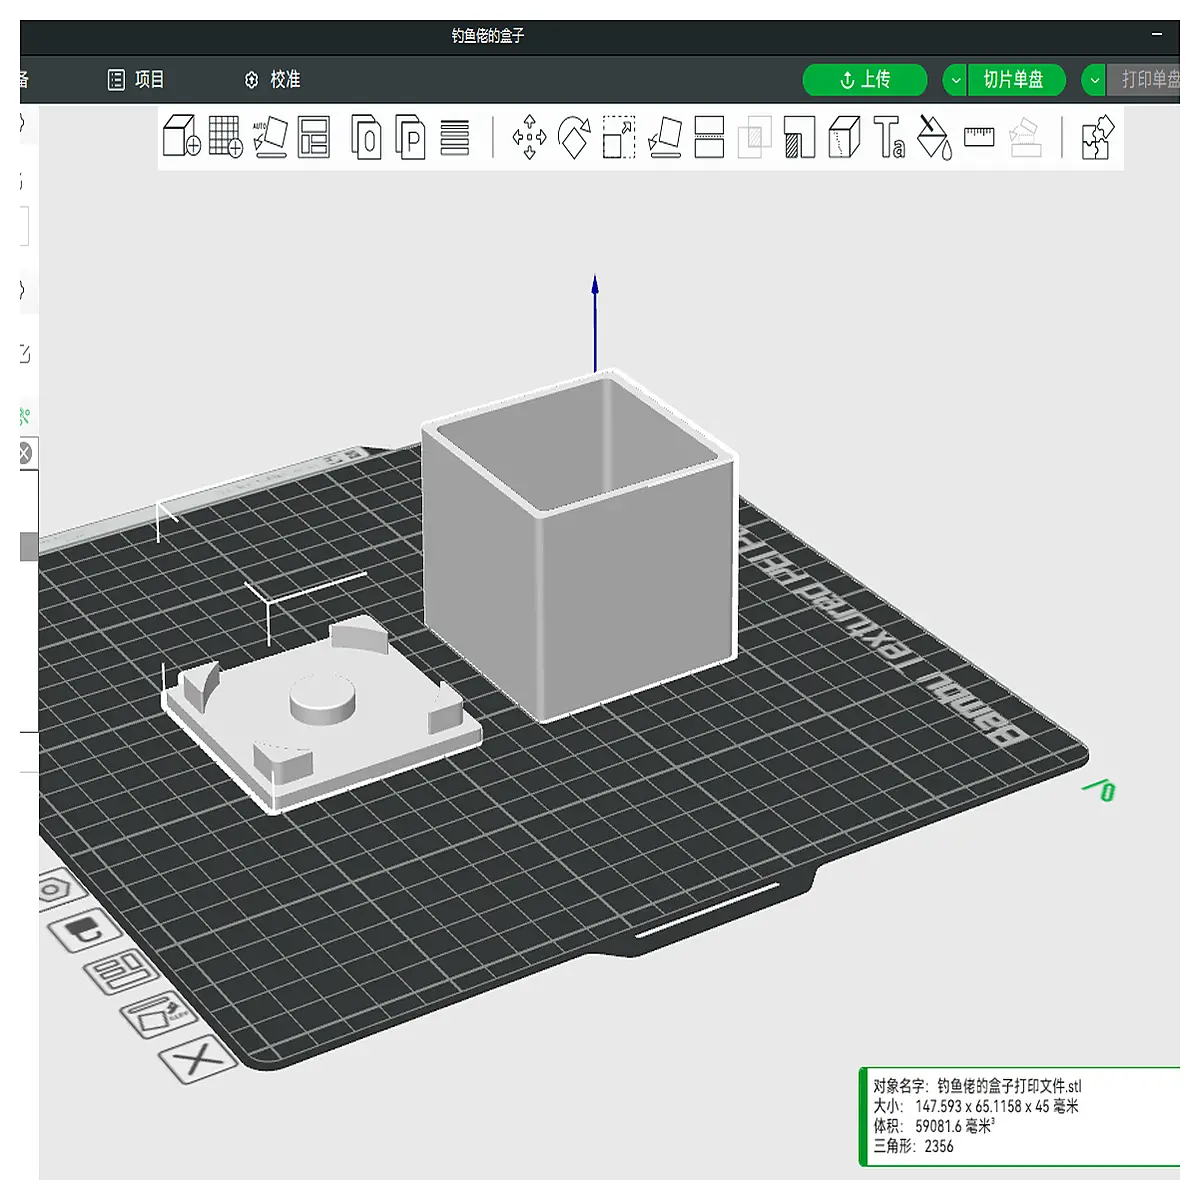Viewport: 1200px width, 1200px height.
Task: Click the object name 钓鱼佬的盒子打印文件.stl text
Action: click(x=1010, y=1086)
